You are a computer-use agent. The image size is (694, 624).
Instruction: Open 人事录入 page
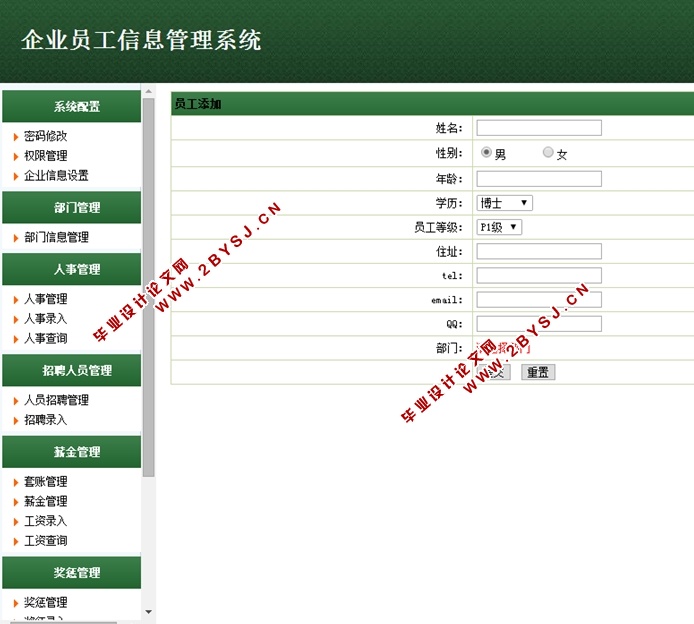[45, 319]
